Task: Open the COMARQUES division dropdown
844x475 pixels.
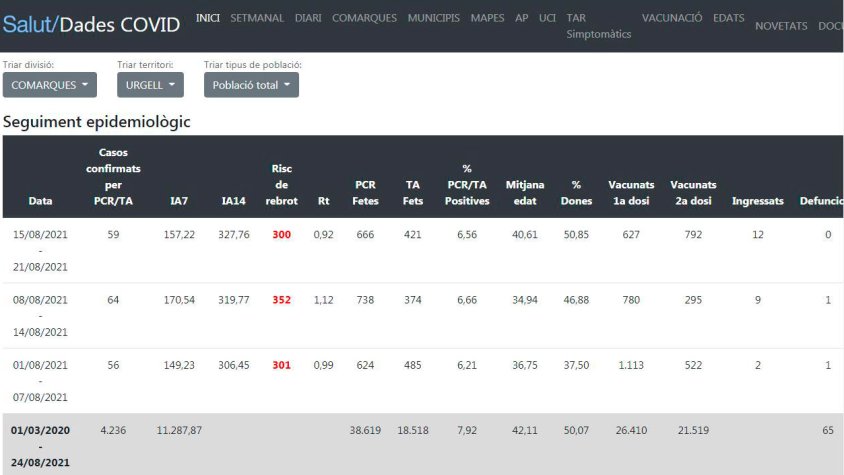Action: [50, 85]
